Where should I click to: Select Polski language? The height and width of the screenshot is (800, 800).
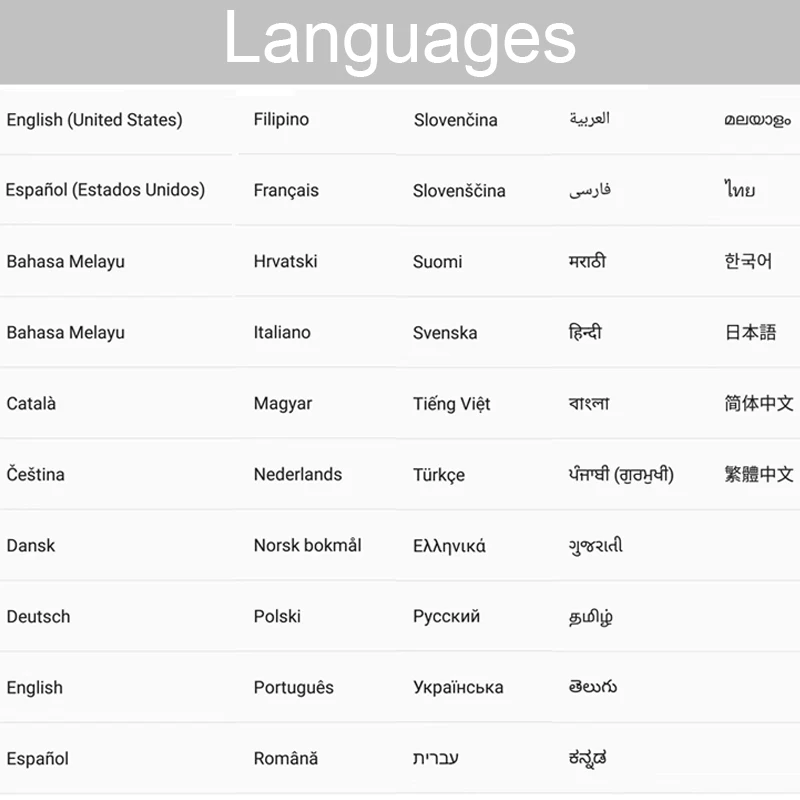277,616
